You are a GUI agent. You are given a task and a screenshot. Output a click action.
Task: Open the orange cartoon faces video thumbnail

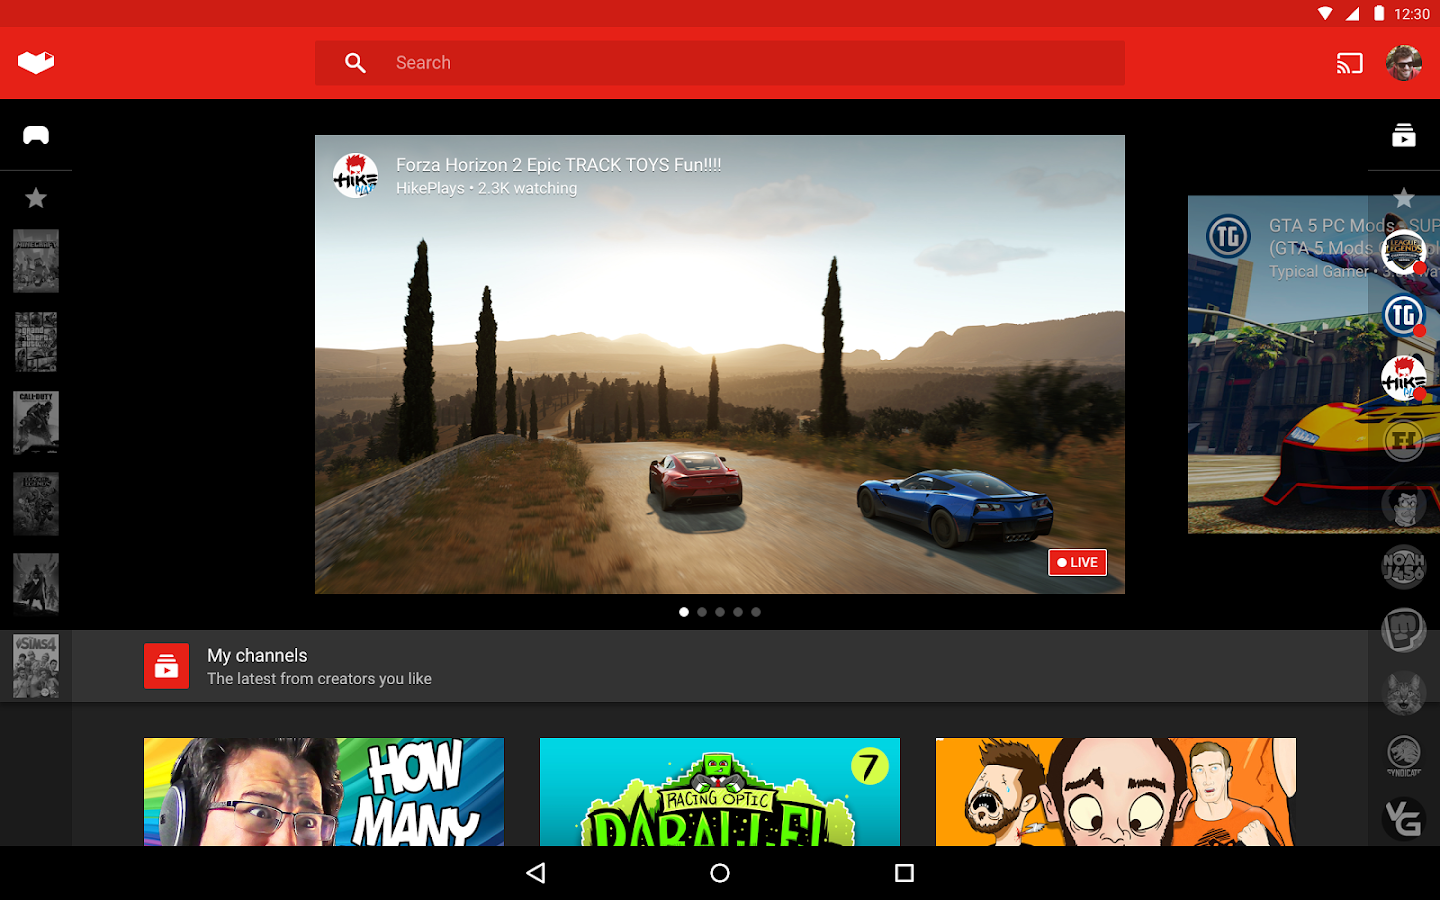tap(1116, 792)
